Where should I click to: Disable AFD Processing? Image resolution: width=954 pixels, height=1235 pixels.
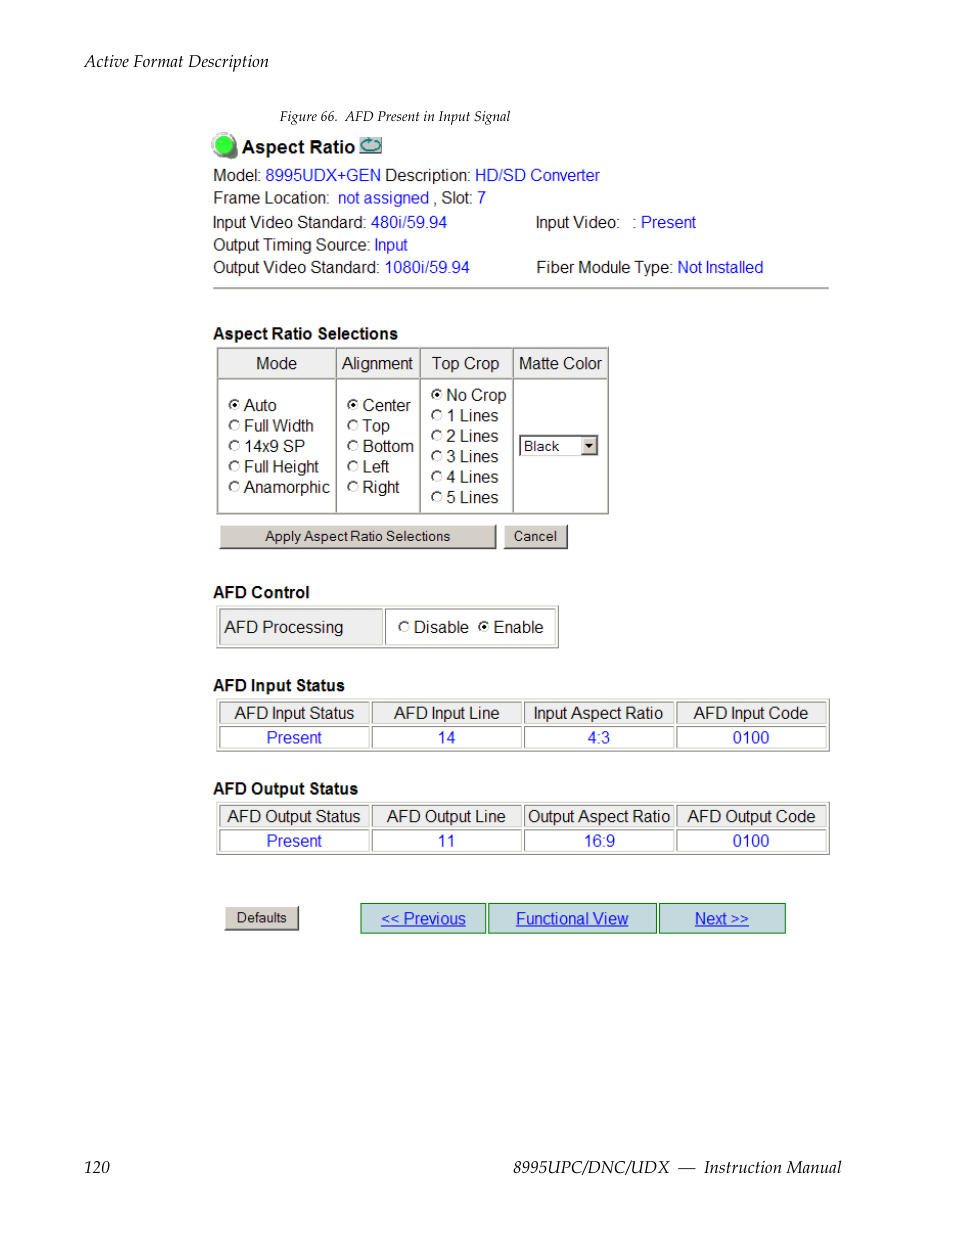click(x=404, y=627)
